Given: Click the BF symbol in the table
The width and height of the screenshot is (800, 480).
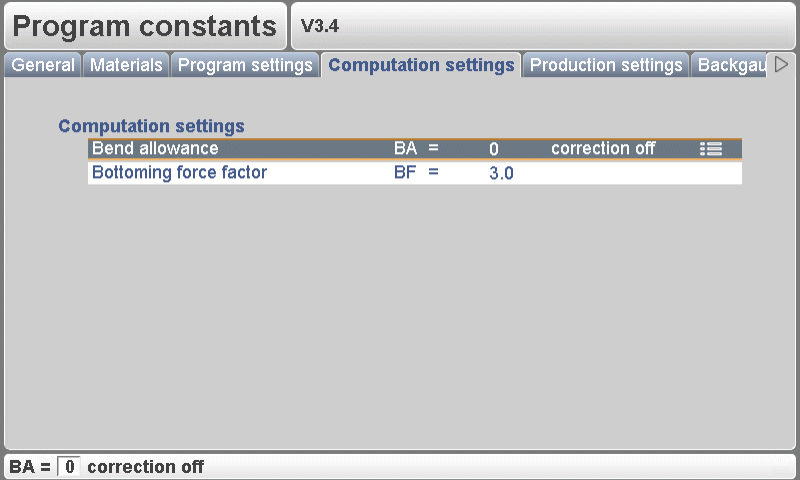Looking at the screenshot, I should click(405, 173).
